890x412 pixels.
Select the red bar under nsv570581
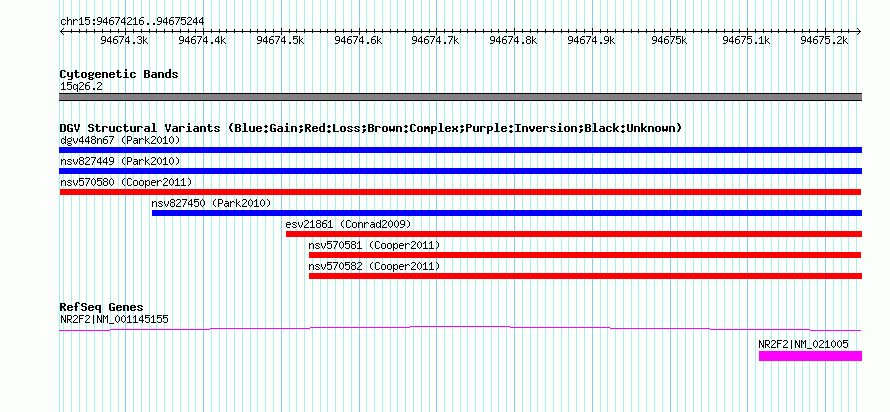pyautogui.click(x=585, y=255)
